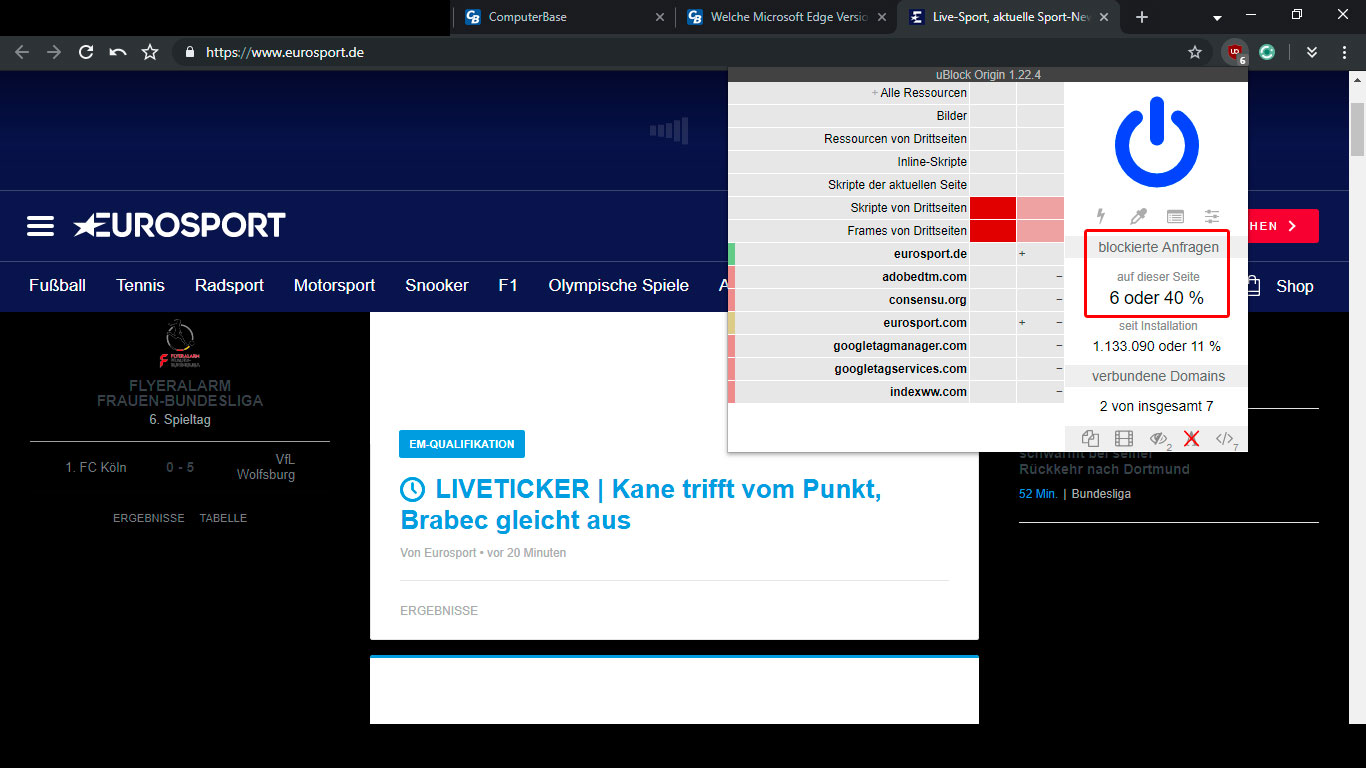Open F1 navigation item

[x=508, y=285]
